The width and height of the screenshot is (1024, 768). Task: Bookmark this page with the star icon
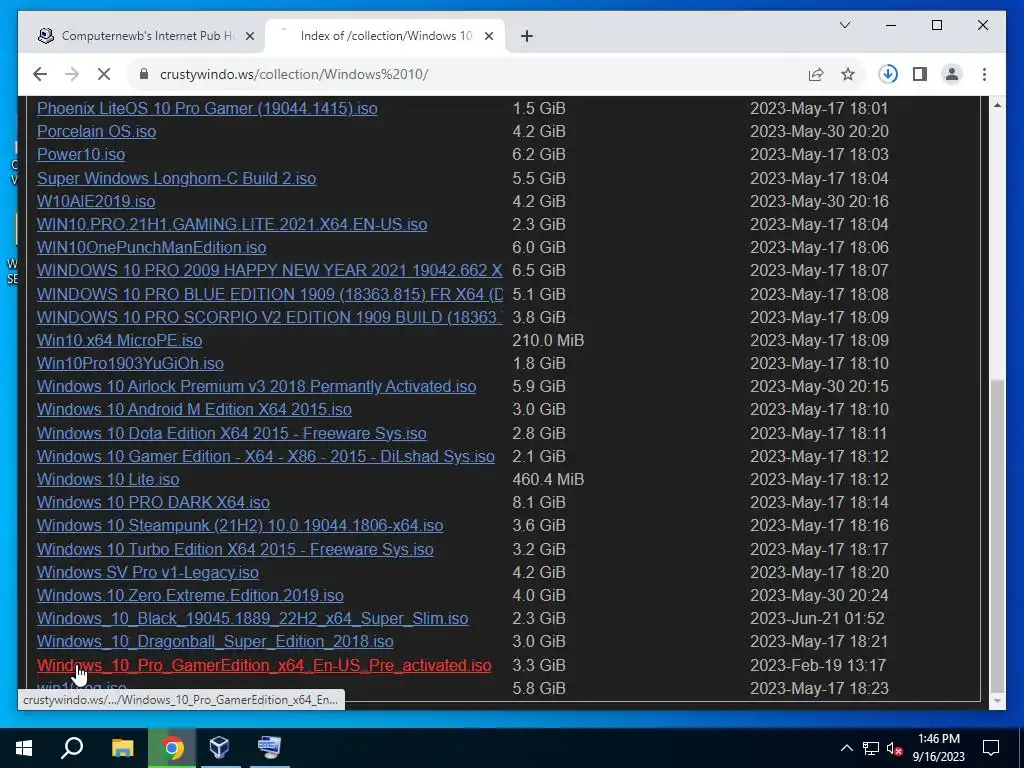point(848,74)
